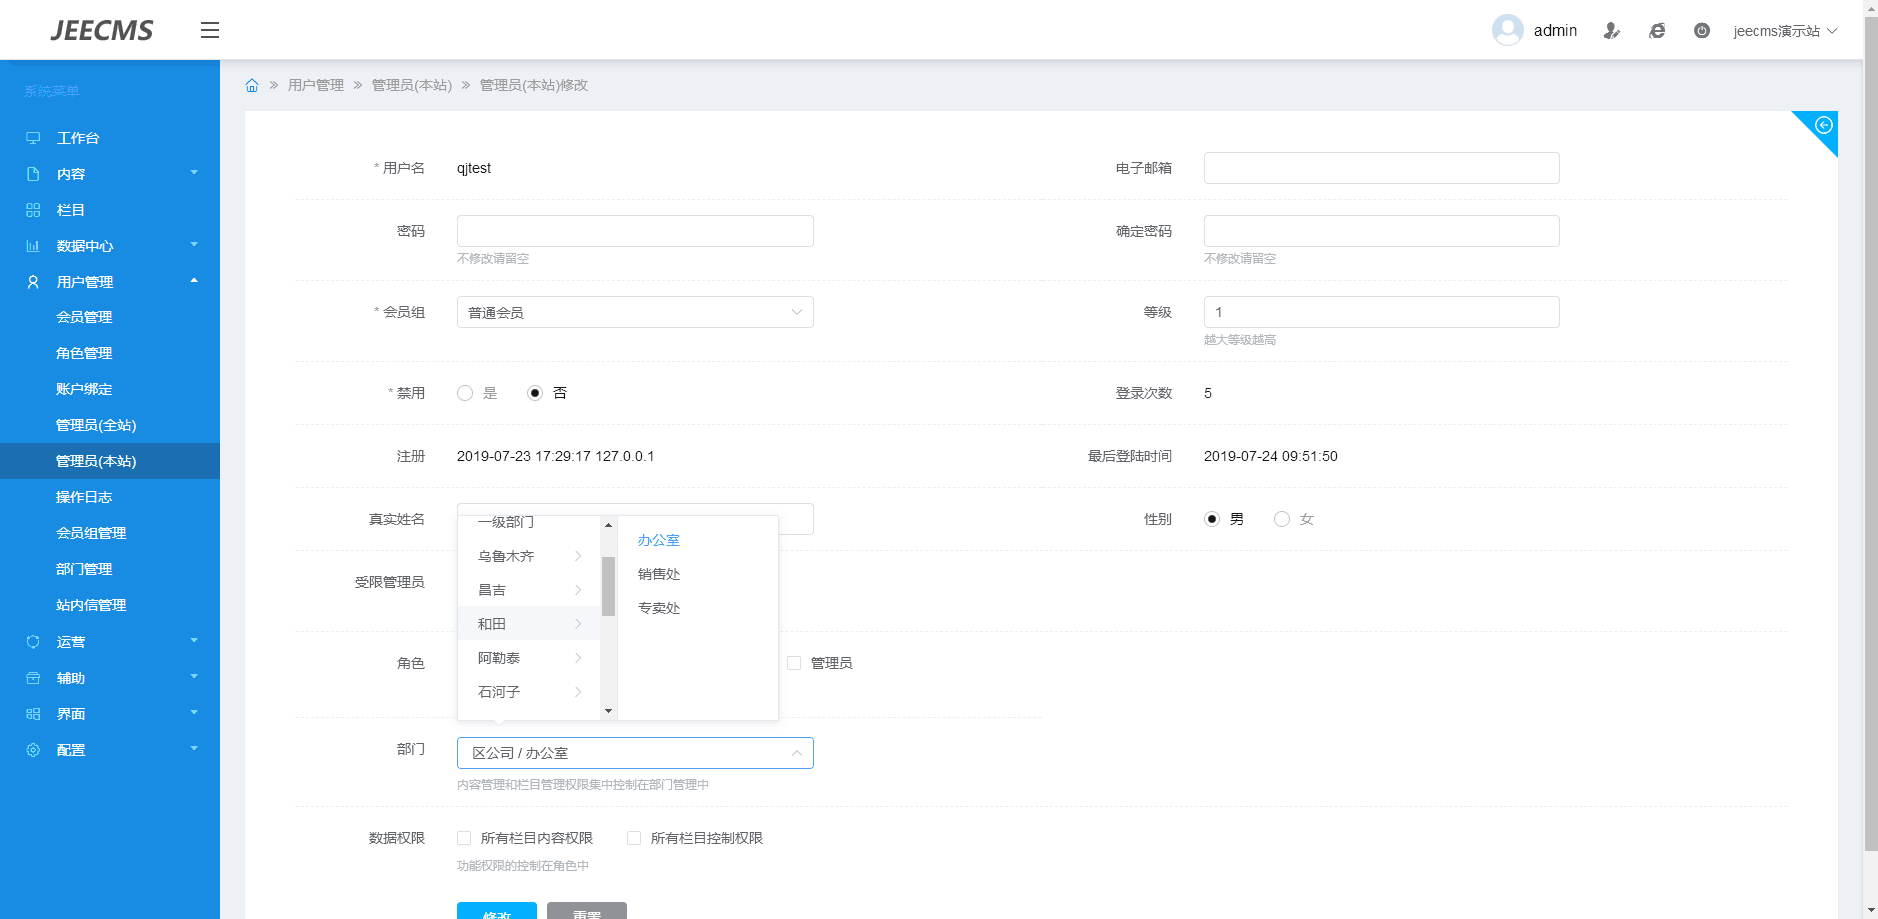Click the 用户管理 breadcrumb link
Screen dimensions: 1878x919
pyautogui.click(x=316, y=85)
